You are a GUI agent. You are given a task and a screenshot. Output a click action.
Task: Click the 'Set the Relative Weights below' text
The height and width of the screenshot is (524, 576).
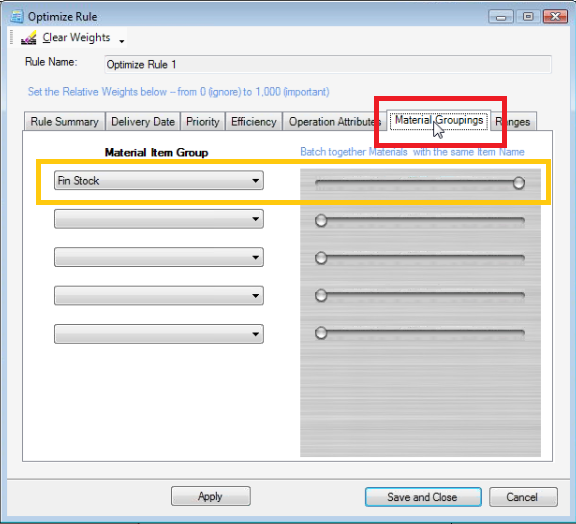pos(179,91)
